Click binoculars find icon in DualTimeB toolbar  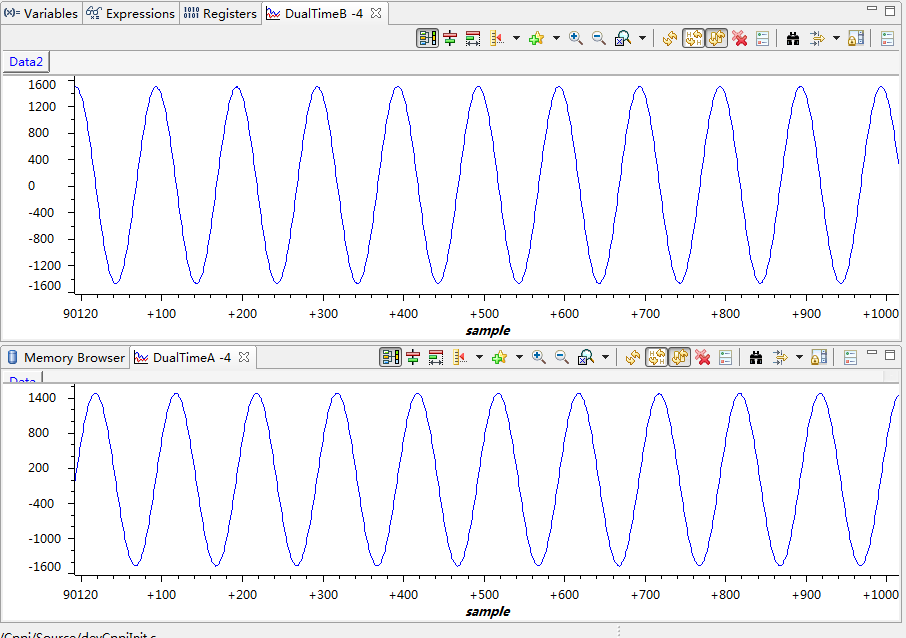(793, 39)
